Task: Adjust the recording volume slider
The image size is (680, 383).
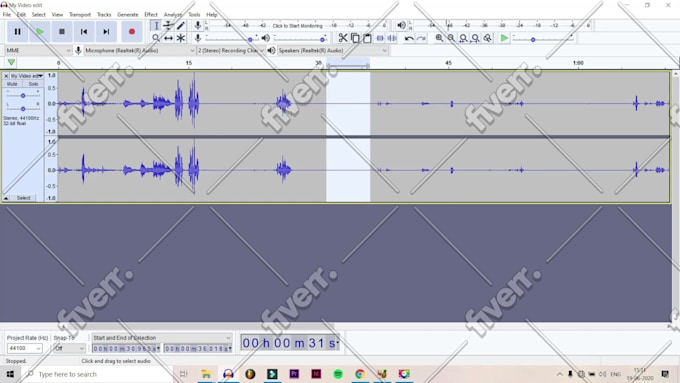Action: [232, 39]
